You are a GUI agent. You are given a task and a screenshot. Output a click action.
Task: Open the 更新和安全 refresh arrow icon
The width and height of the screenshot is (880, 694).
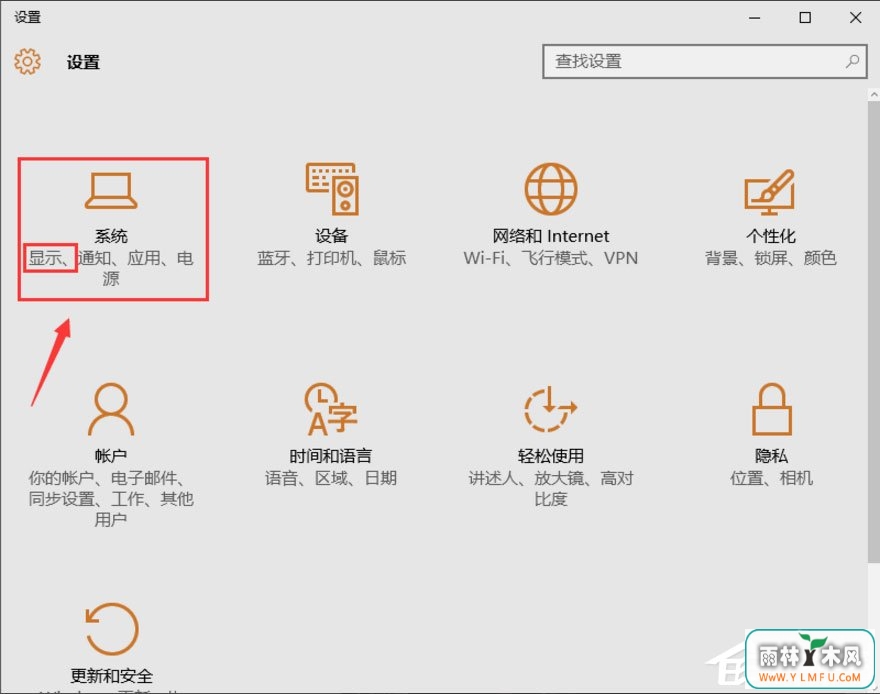click(111, 629)
